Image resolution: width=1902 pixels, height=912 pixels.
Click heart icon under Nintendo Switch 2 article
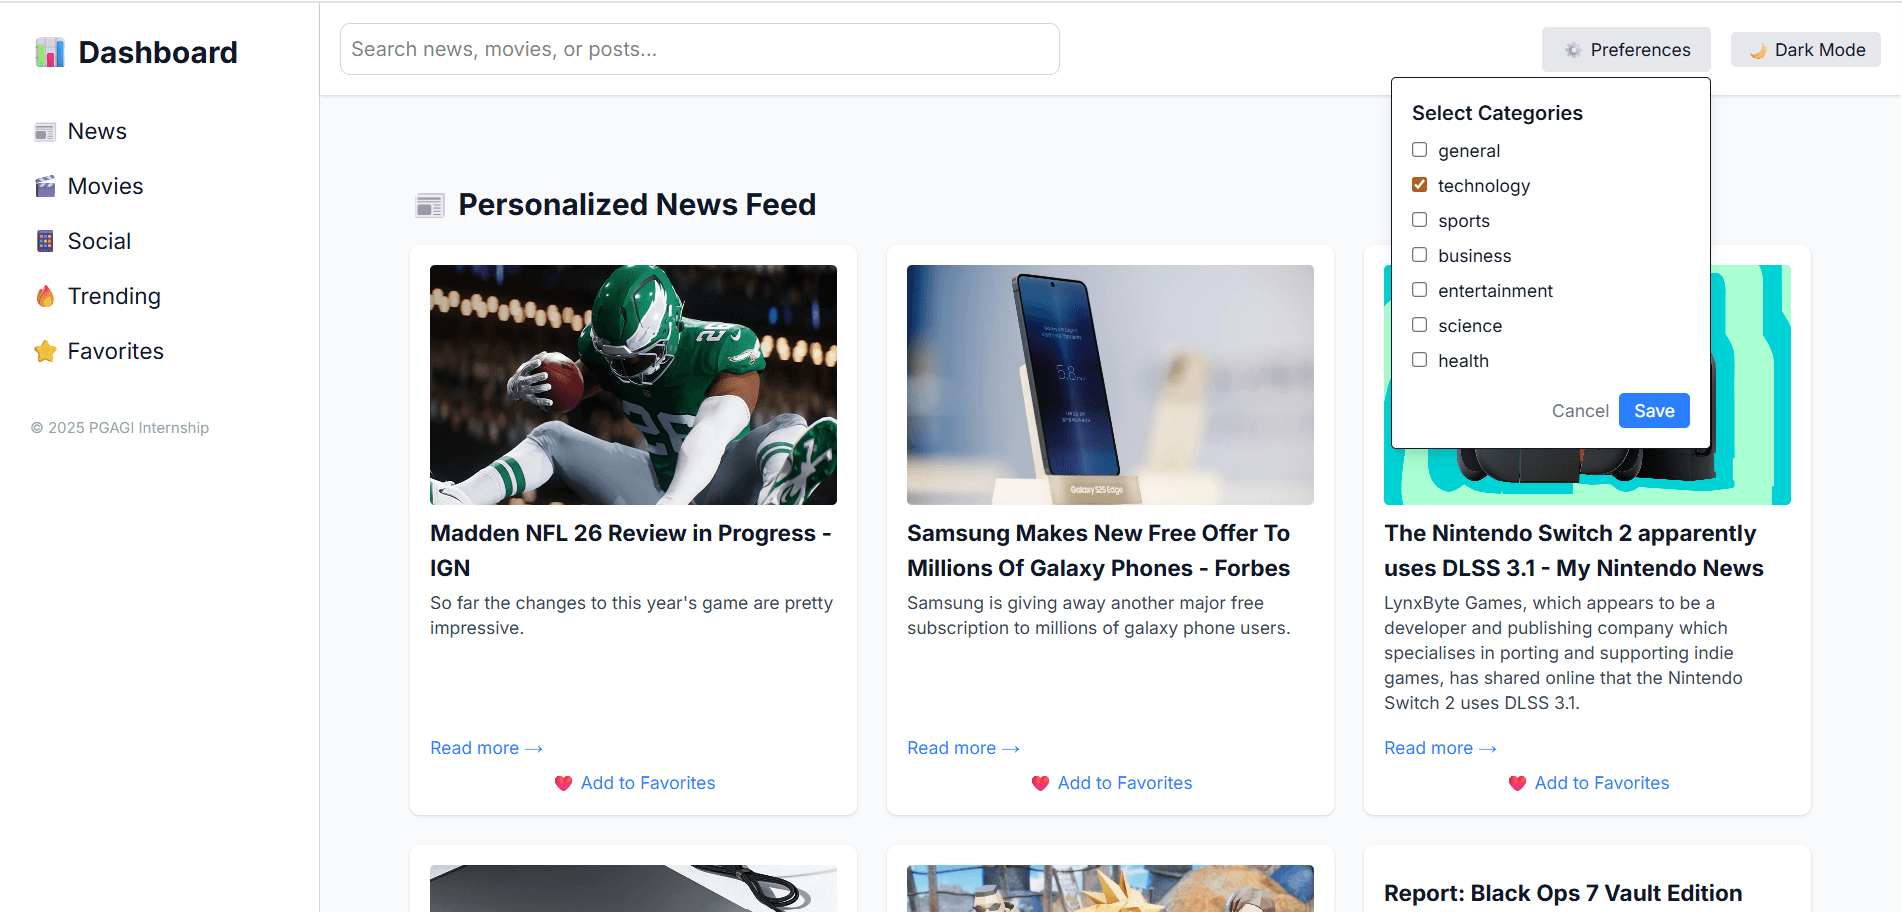point(1517,784)
